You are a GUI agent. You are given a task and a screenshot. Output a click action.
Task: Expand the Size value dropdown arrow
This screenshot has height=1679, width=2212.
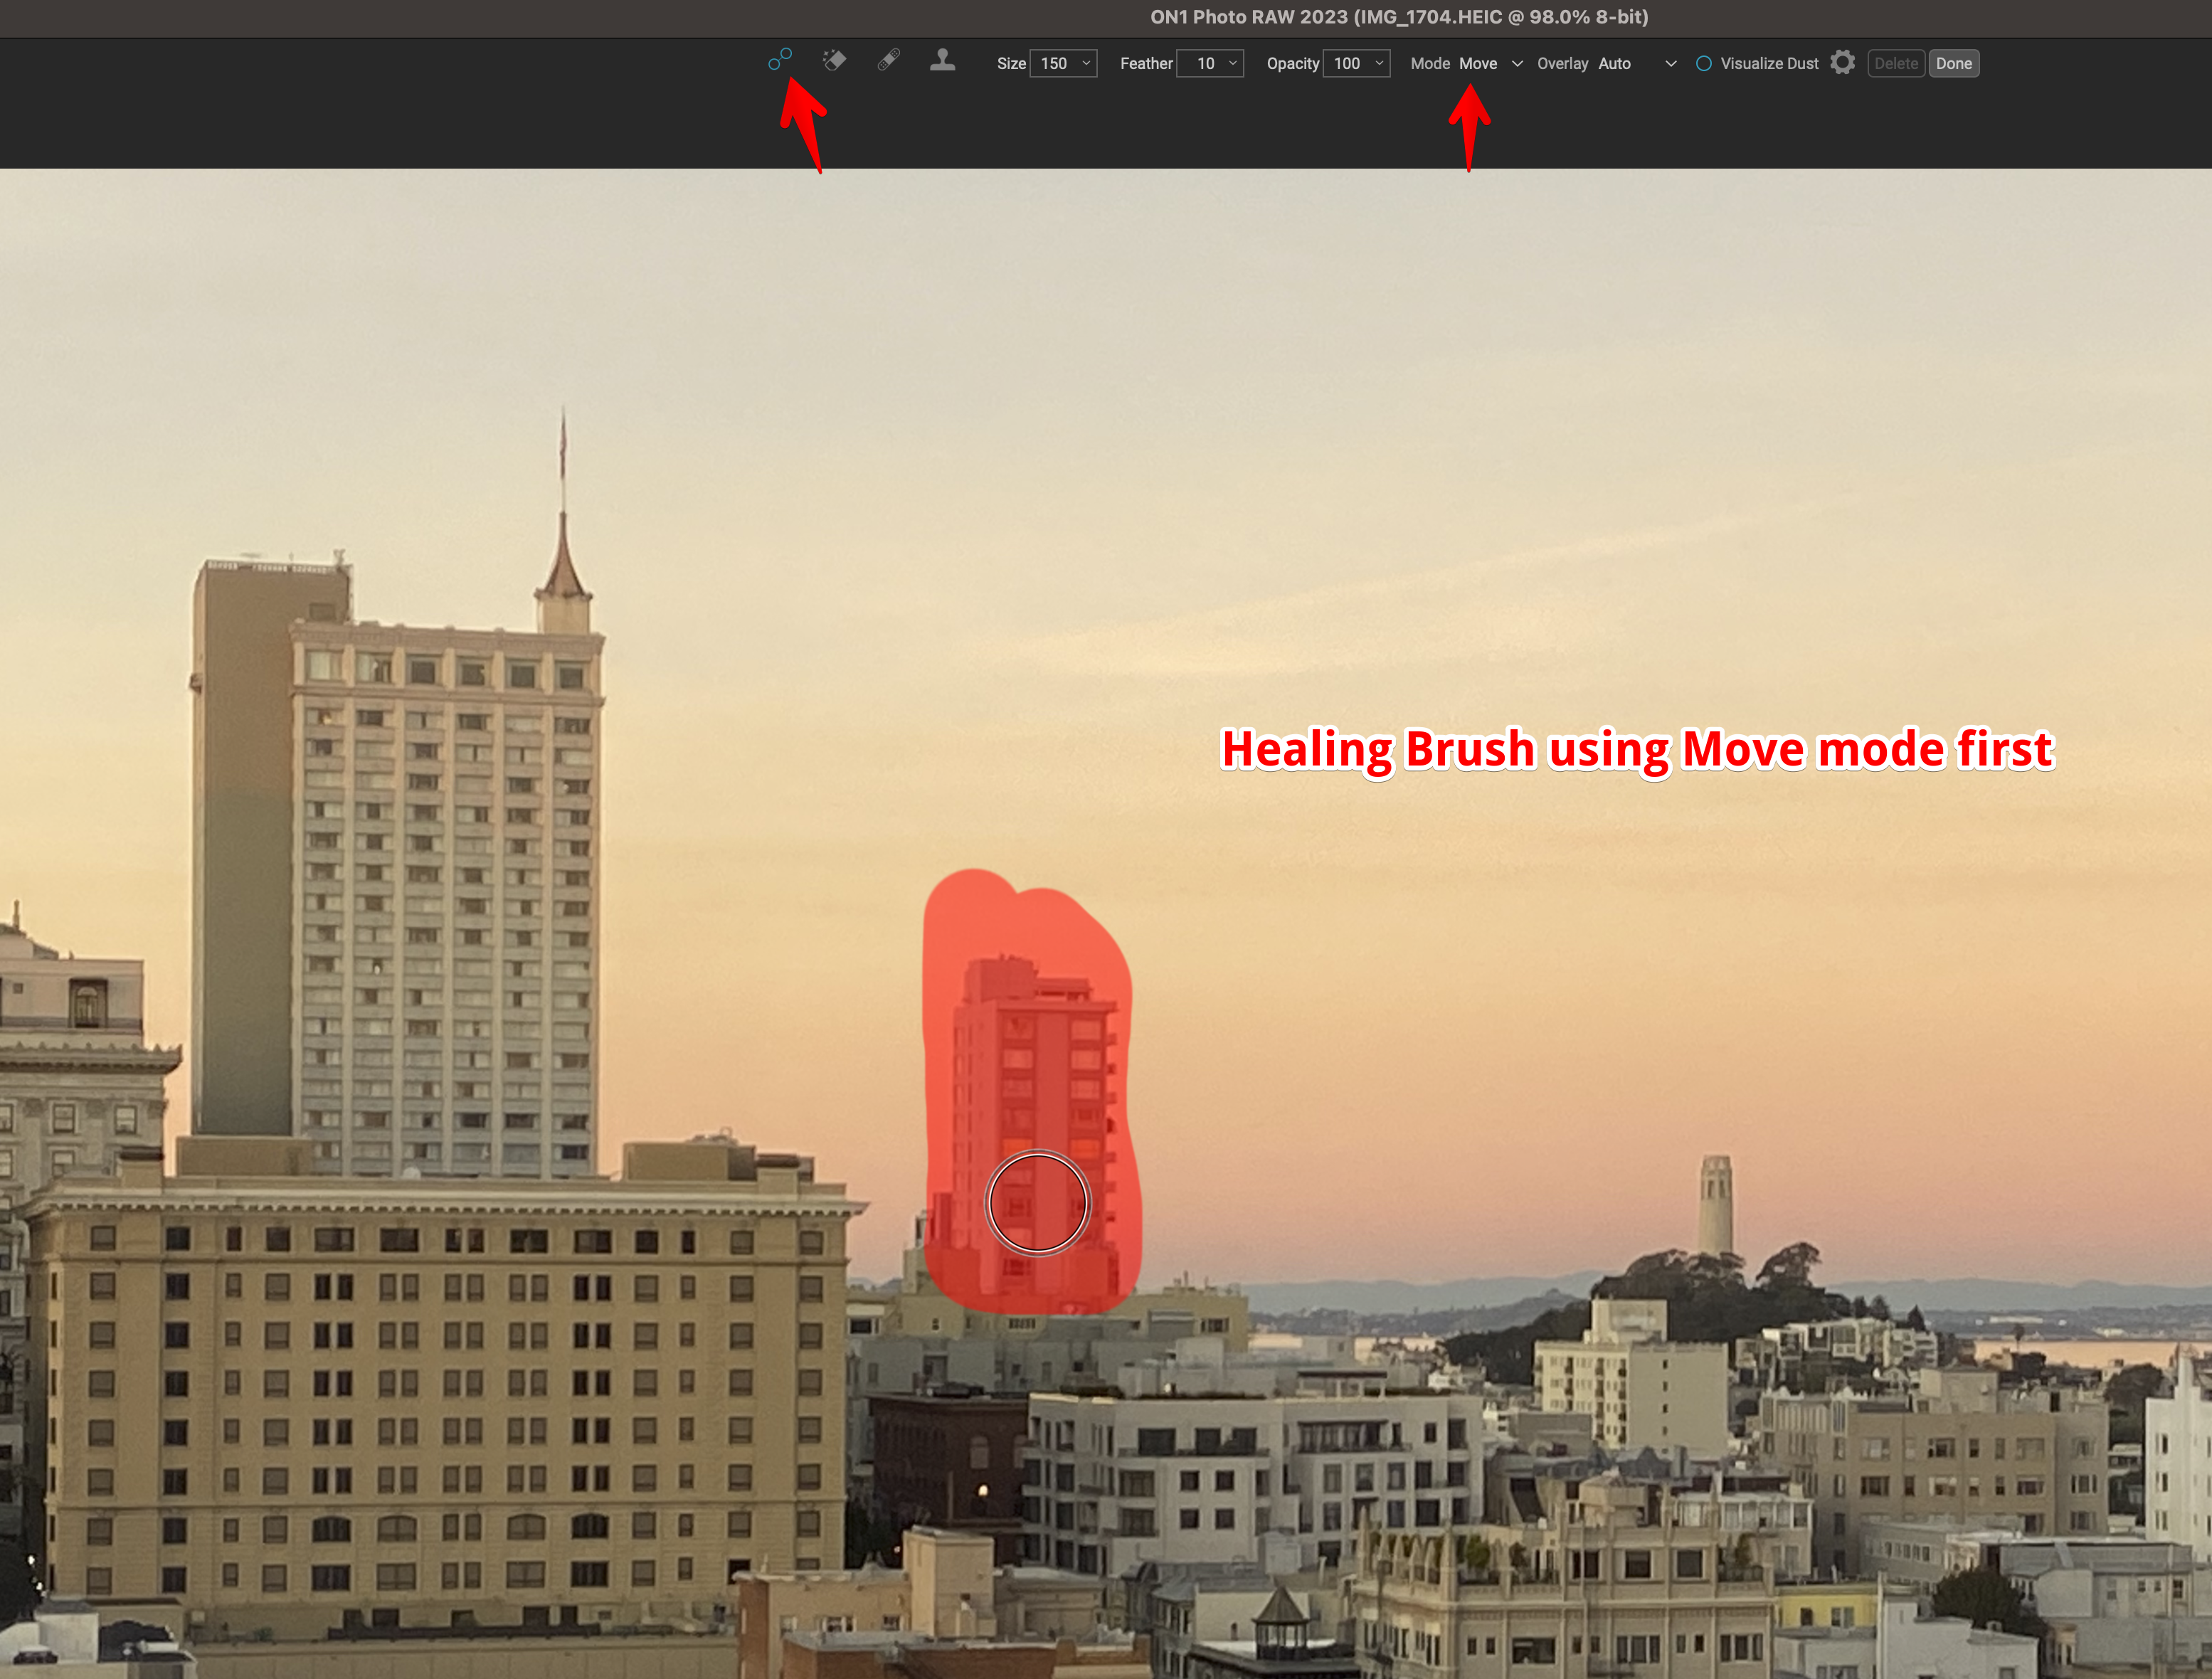point(1086,63)
